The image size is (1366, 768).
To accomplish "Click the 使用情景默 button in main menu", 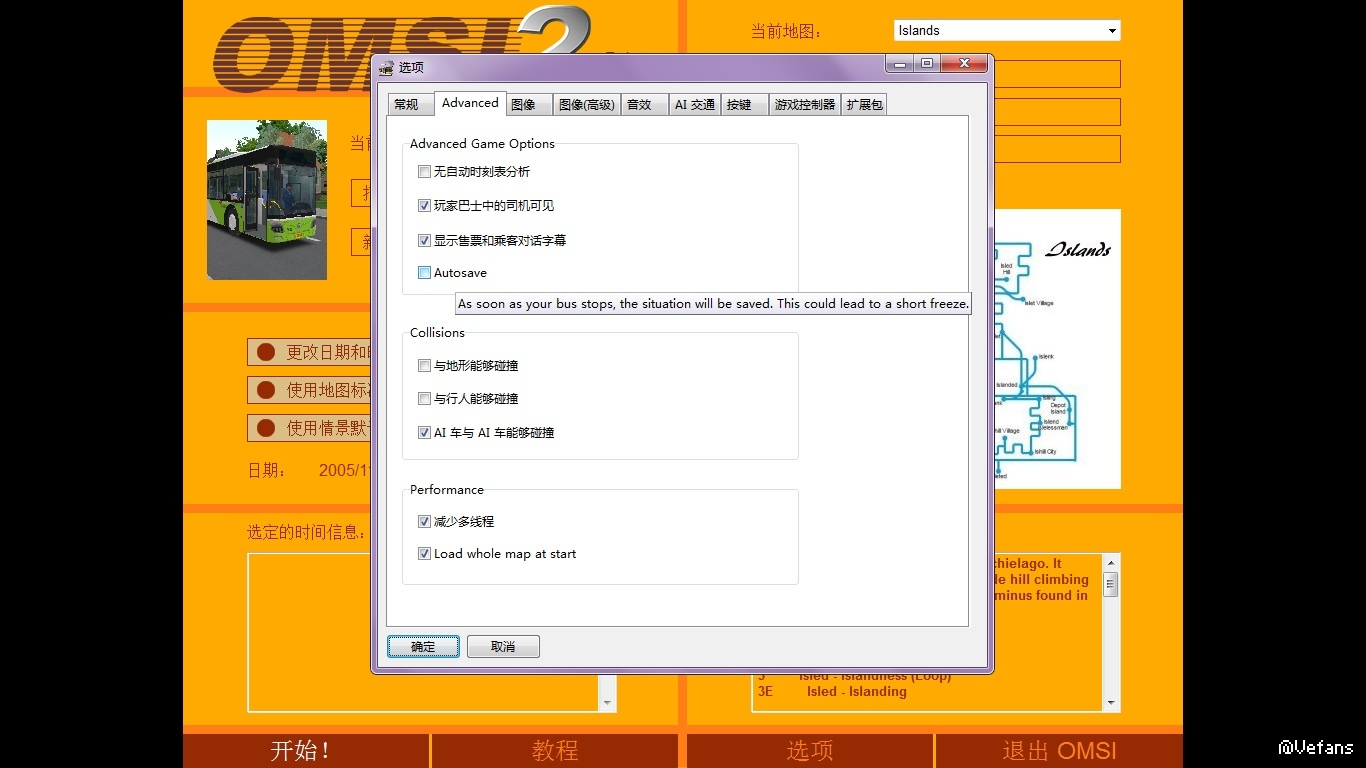I will pyautogui.click(x=310, y=428).
